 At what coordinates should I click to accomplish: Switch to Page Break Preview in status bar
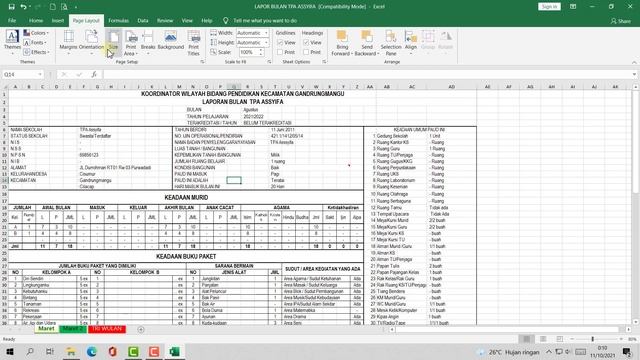560,339
